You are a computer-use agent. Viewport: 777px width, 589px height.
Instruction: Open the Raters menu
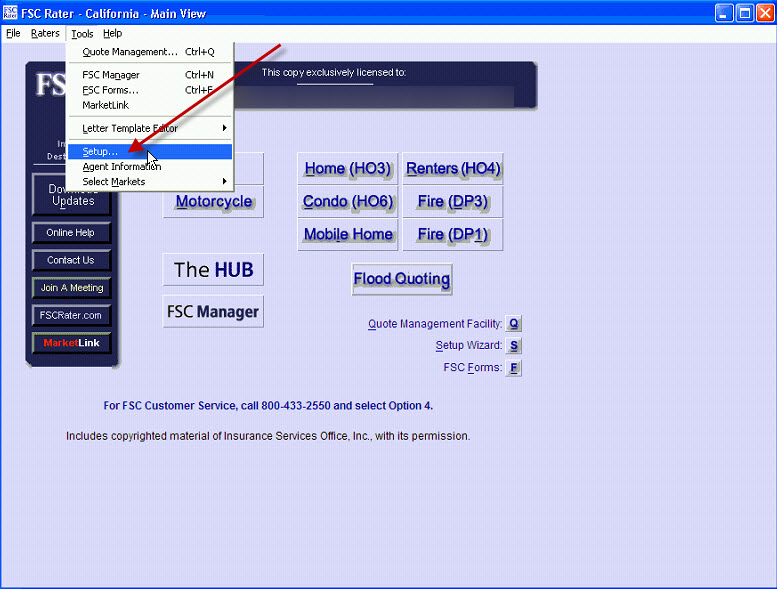click(45, 33)
